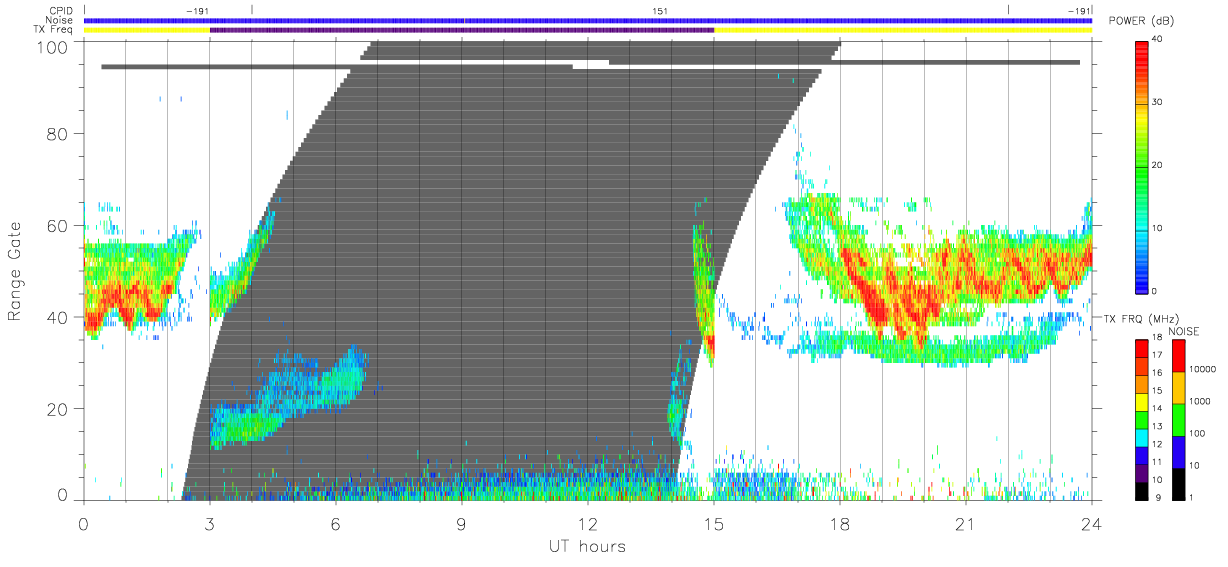The image size is (1228, 567).
Task: Click the purple segment of TX Freq strip
Action: [x=461, y=30]
